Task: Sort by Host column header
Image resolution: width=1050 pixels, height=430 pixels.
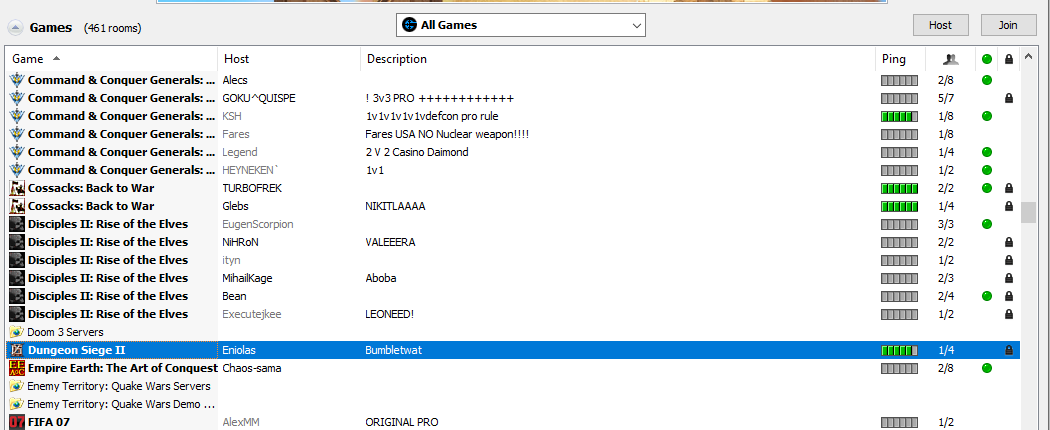Action: point(289,59)
